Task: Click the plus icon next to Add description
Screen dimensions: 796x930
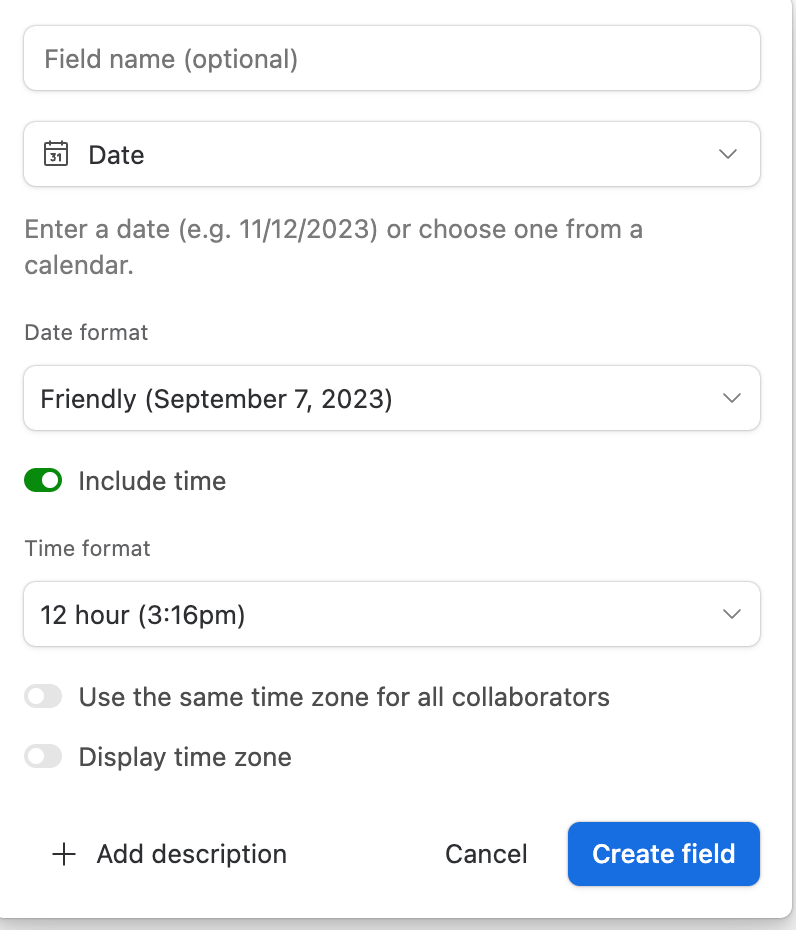Action: click(x=64, y=855)
